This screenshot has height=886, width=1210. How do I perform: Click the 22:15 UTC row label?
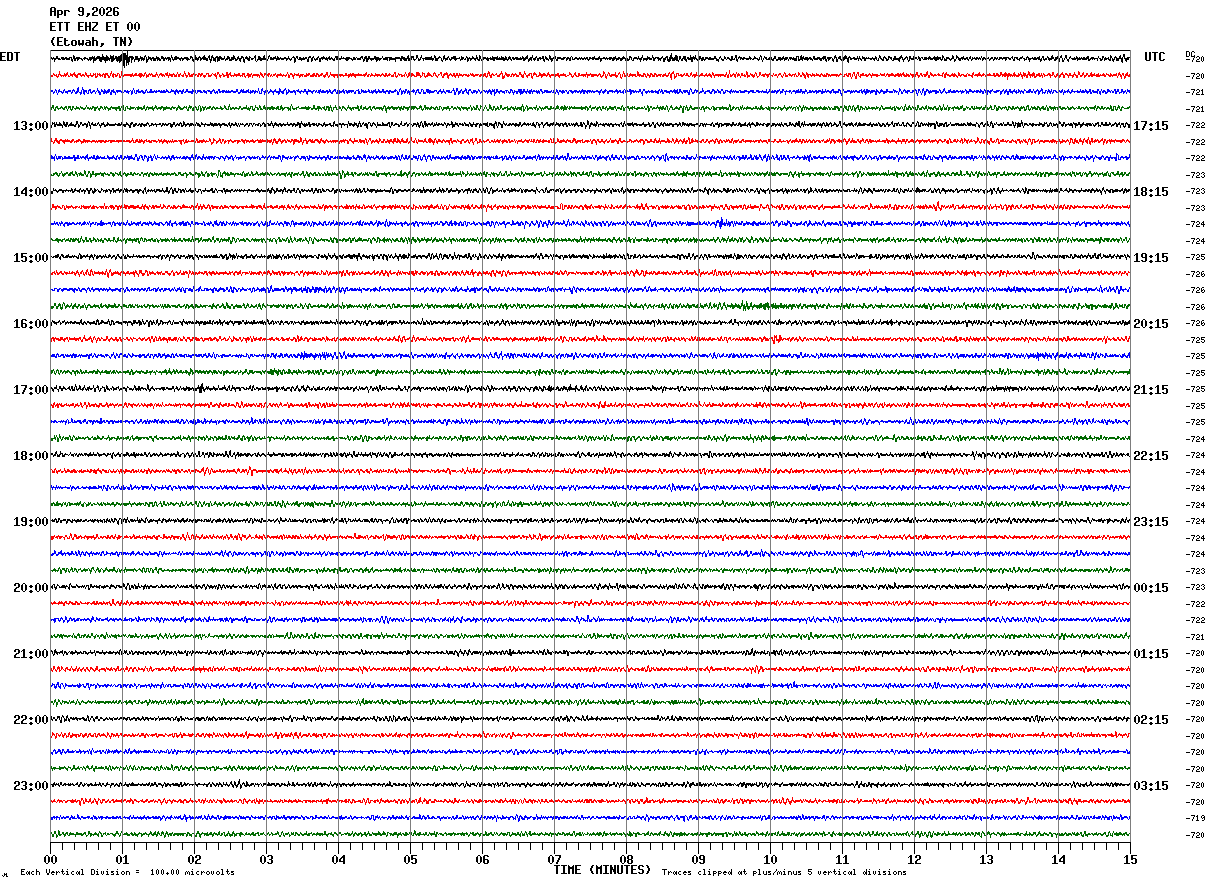[1150, 456]
